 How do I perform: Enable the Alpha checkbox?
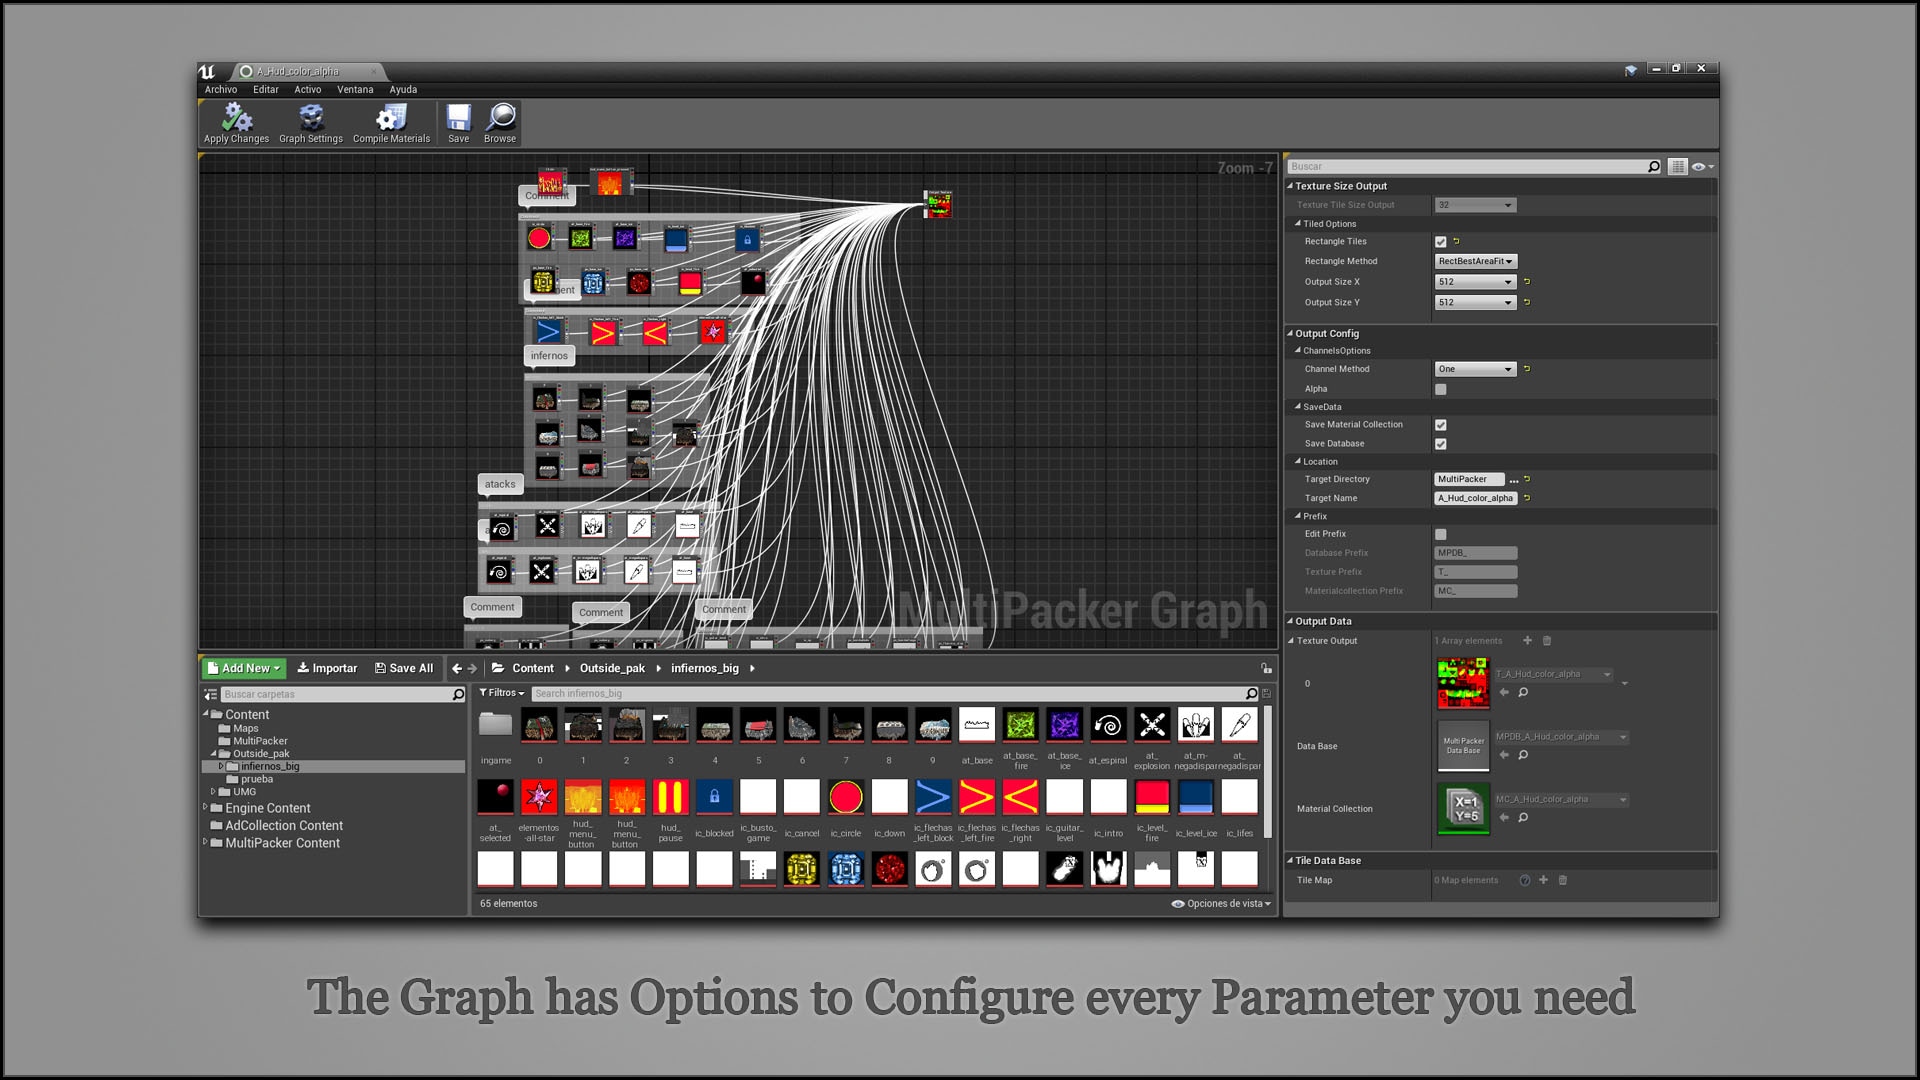pyautogui.click(x=1441, y=389)
